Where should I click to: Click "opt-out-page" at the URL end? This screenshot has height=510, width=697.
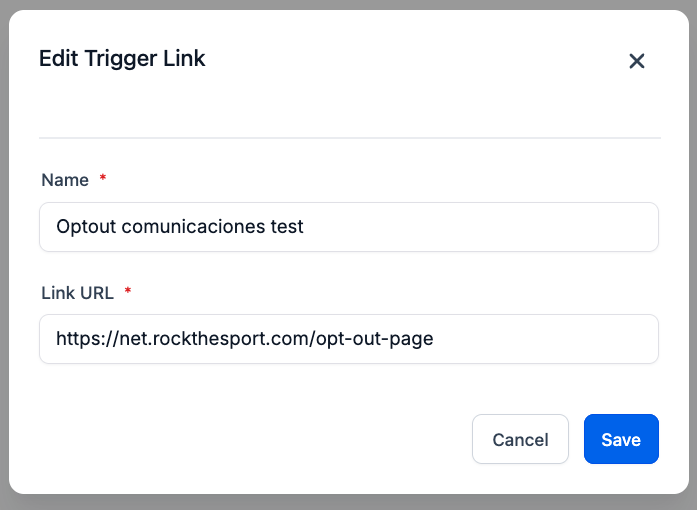pos(375,339)
